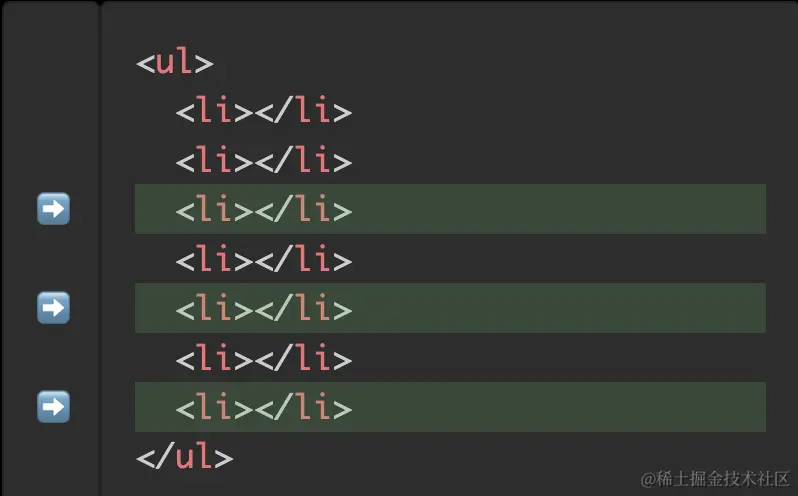The width and height of the screenshot is (798, 496).
Task: Click the closing </ul> tag
Action: 185,457
